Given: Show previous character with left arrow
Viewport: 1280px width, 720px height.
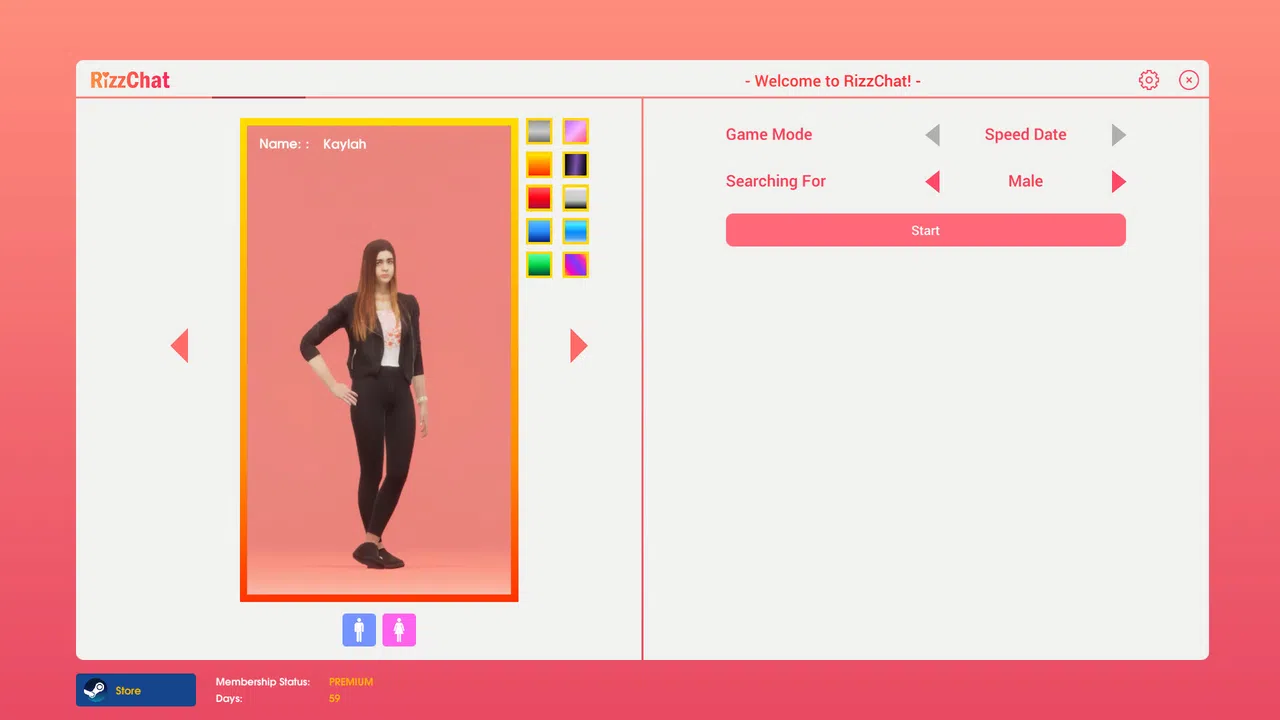Looking at the screenshot, I should click(180, 346).
